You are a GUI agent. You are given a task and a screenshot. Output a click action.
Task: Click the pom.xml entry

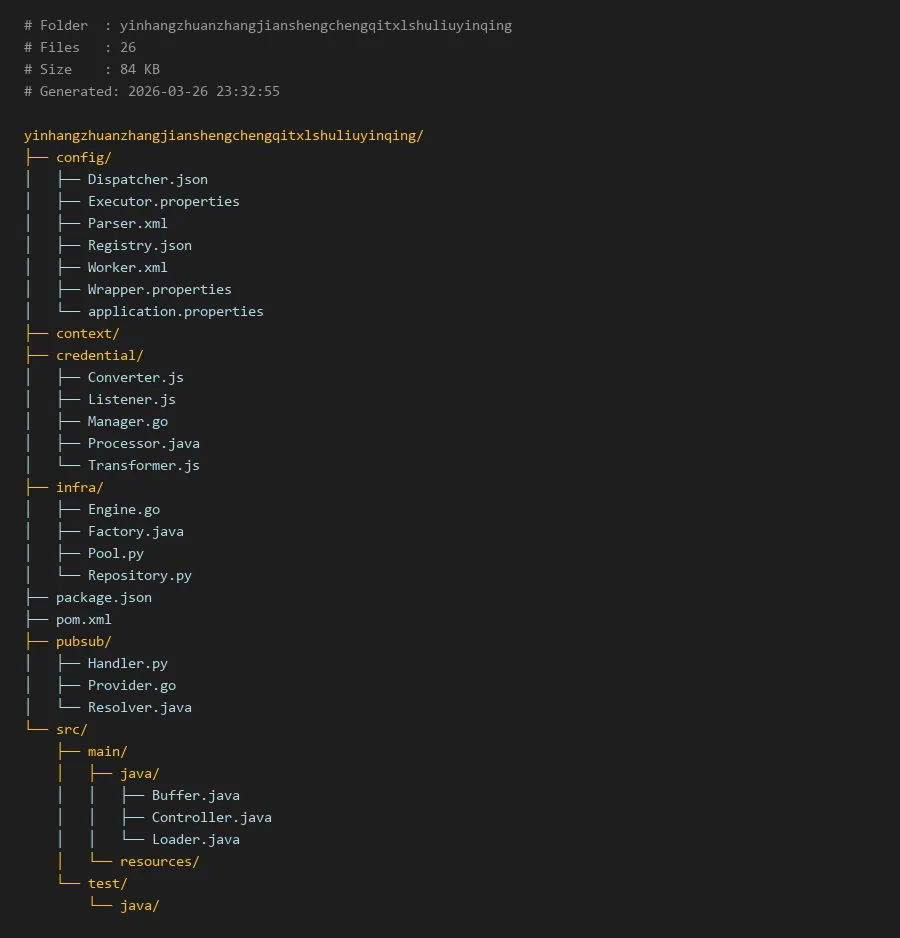(83, 619)
